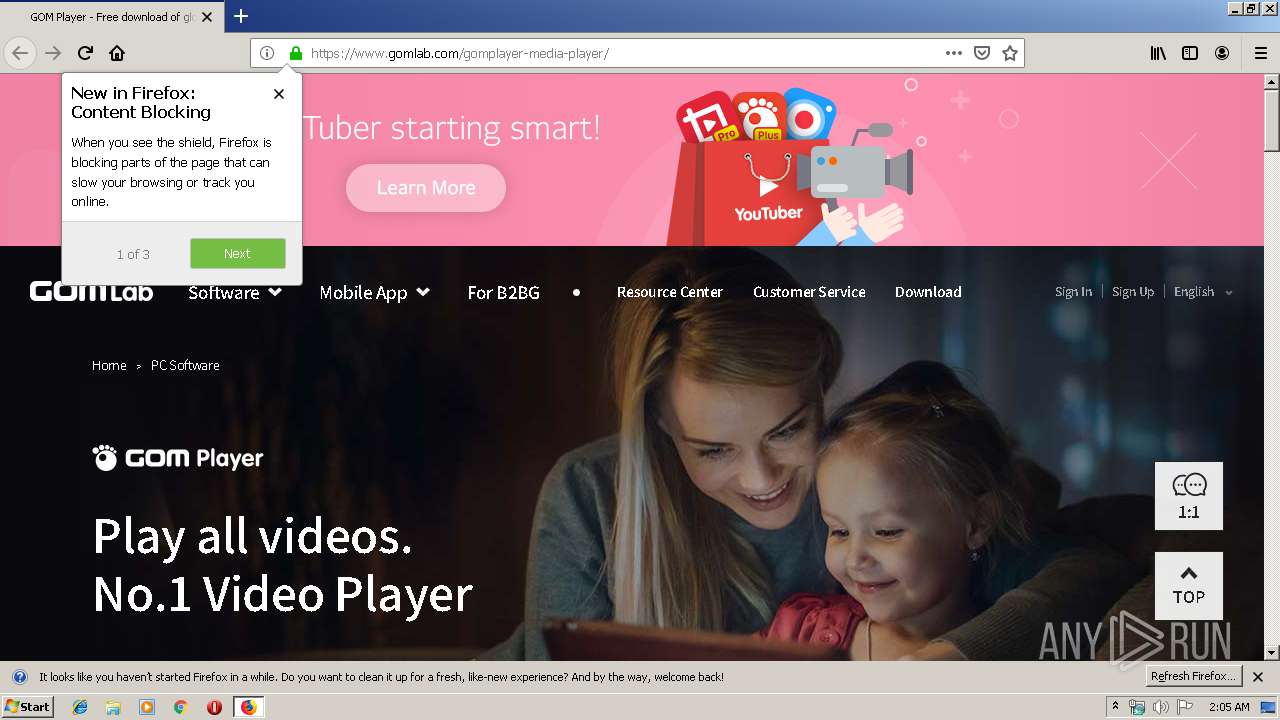Open the Windows Start menu
This screenshot has width=1280, height=720.
[28, 707]
